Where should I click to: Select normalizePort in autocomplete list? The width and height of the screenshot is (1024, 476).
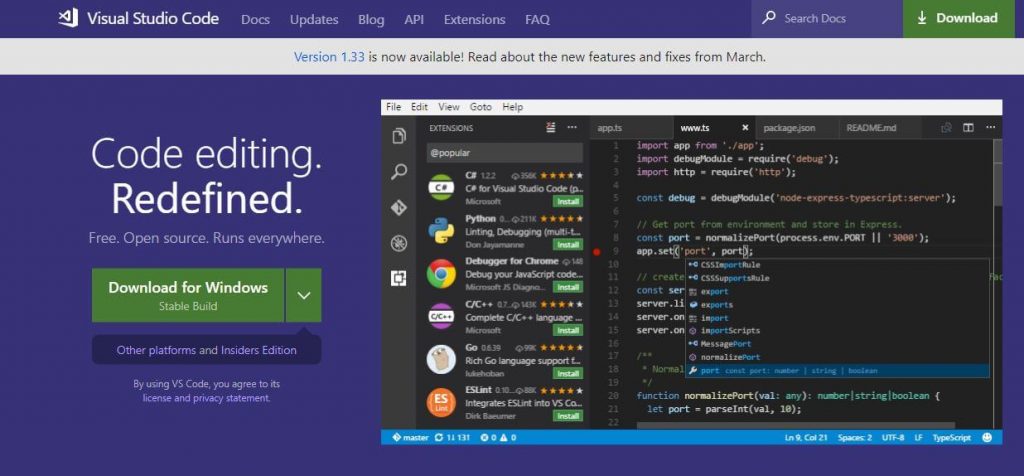pyautogui.click(x=837, y=357)
